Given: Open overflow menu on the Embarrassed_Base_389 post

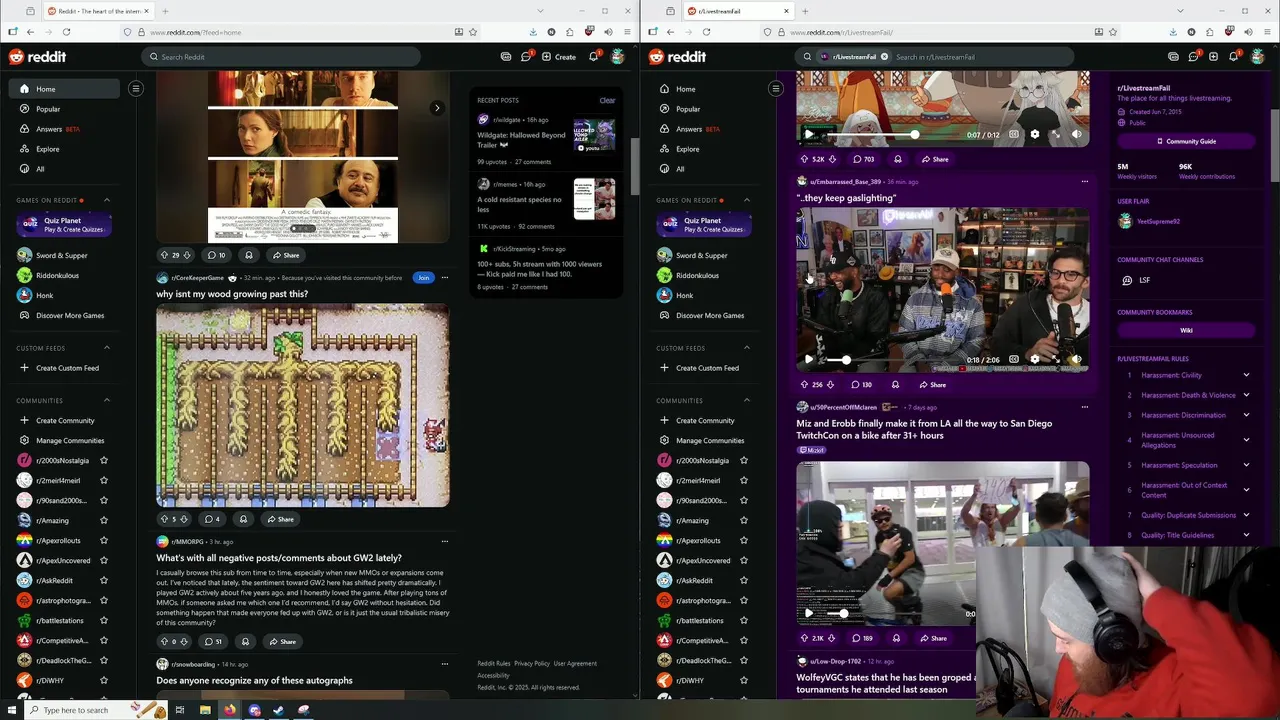Looking at the screenshot, I should tap(1085, 182).
